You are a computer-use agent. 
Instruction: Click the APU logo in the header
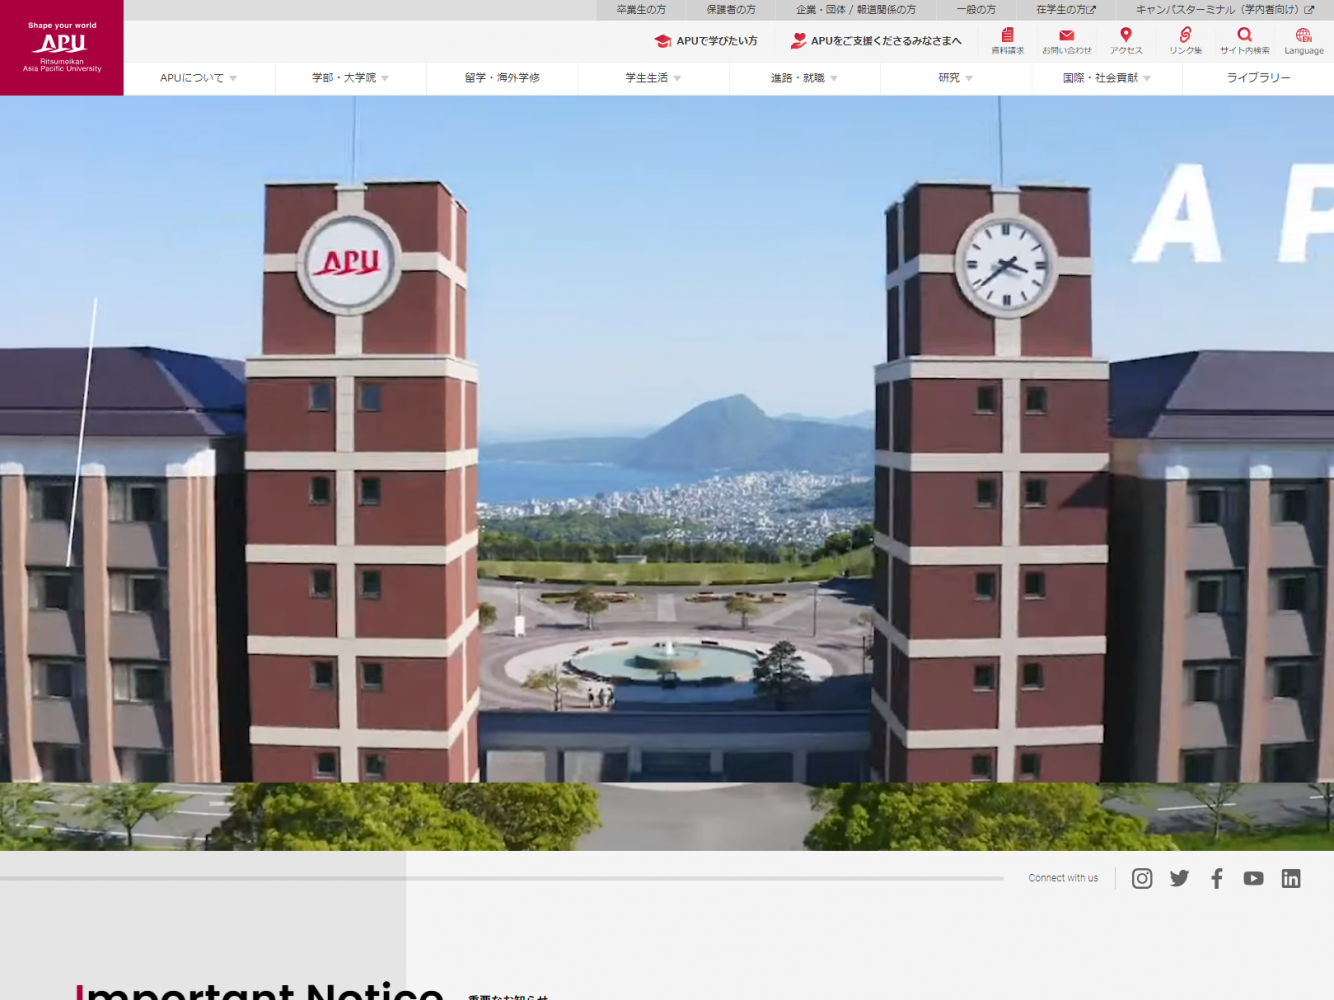pyautogui.click(x=62, y=48)
